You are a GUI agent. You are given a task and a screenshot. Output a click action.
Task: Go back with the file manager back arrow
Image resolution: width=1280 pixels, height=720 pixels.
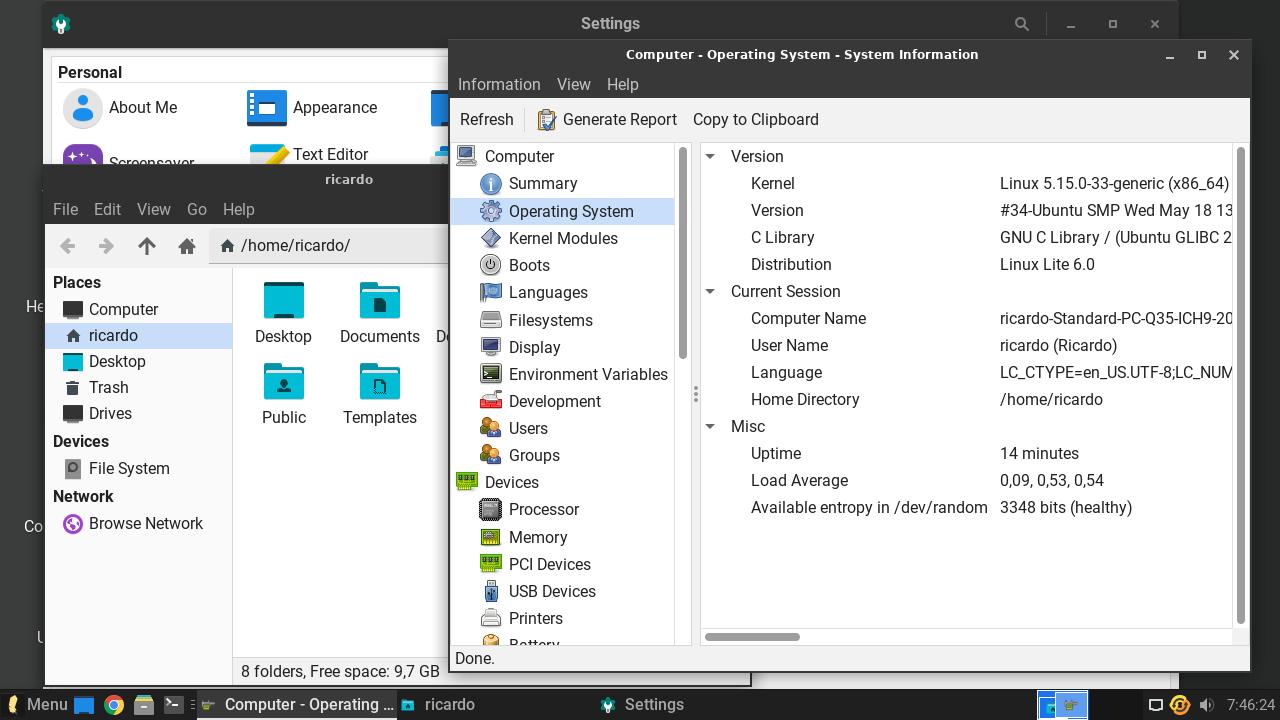point(67,246)
